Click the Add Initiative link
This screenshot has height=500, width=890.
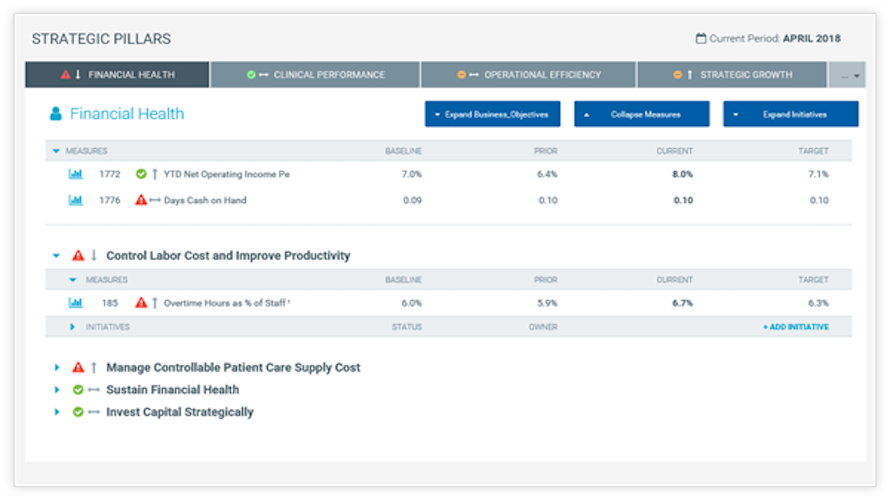tap(795, 327)
